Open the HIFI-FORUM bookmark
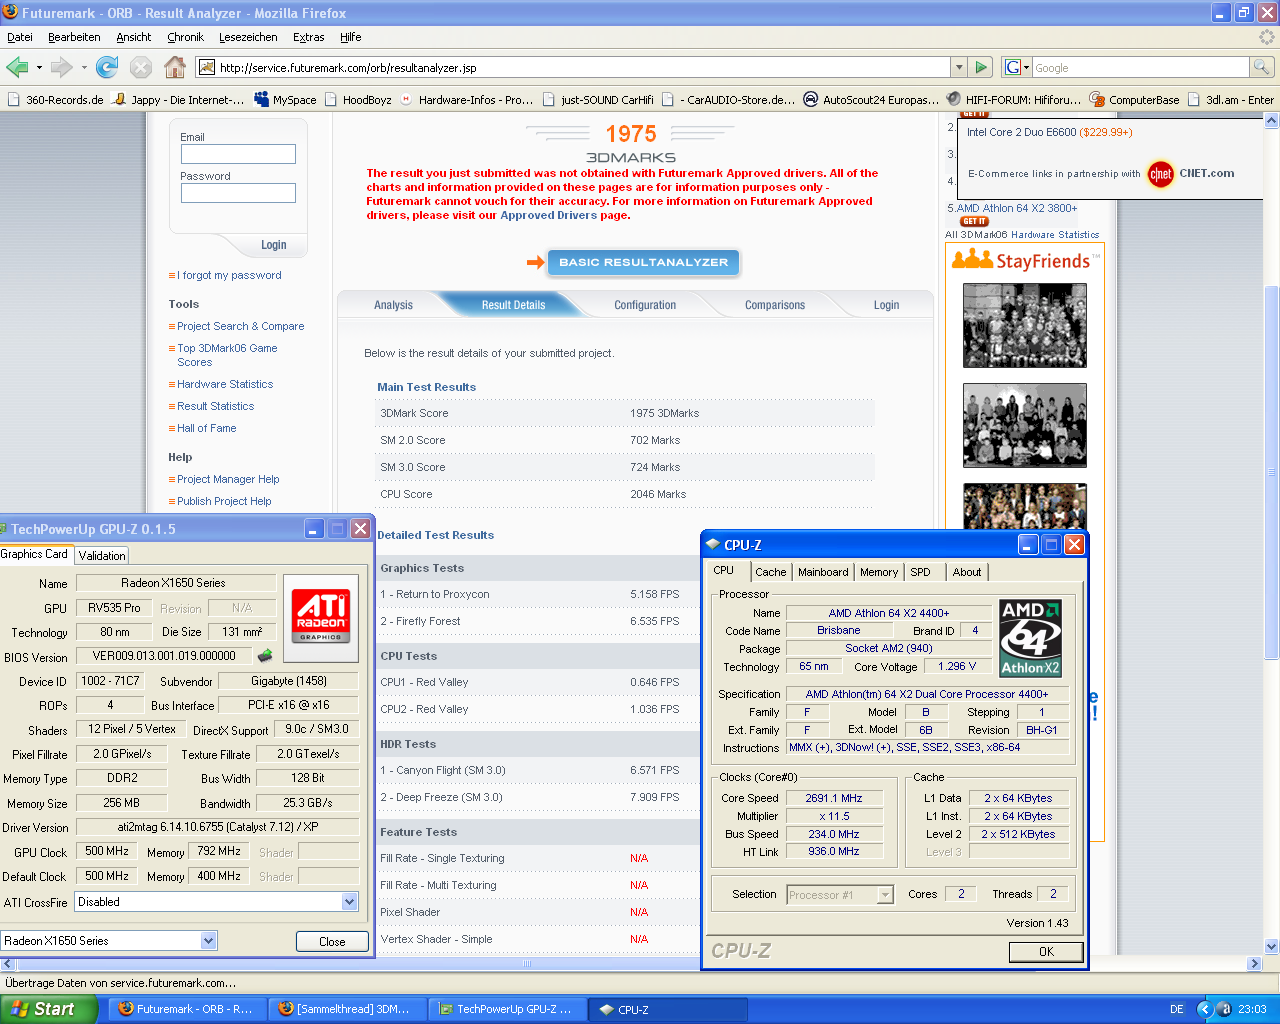The width and height of the screenshot is (1280, 1024). [1014, 100]
